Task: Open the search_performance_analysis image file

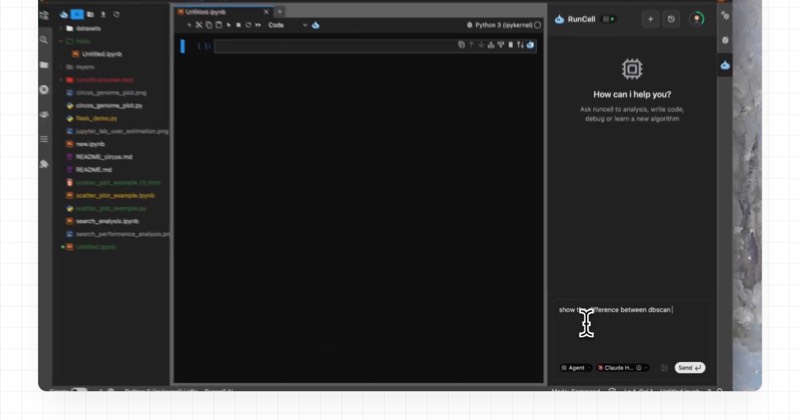Action: (123, 234)
